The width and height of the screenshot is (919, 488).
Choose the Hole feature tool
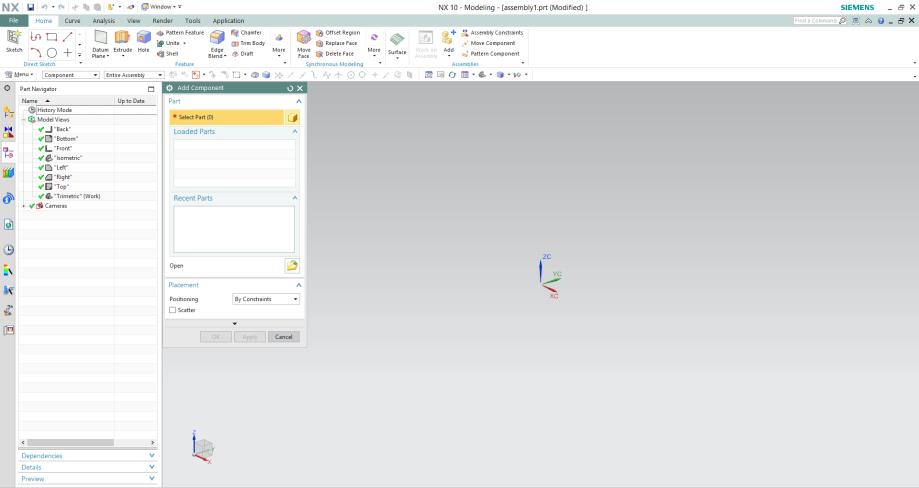click(144, 41)
